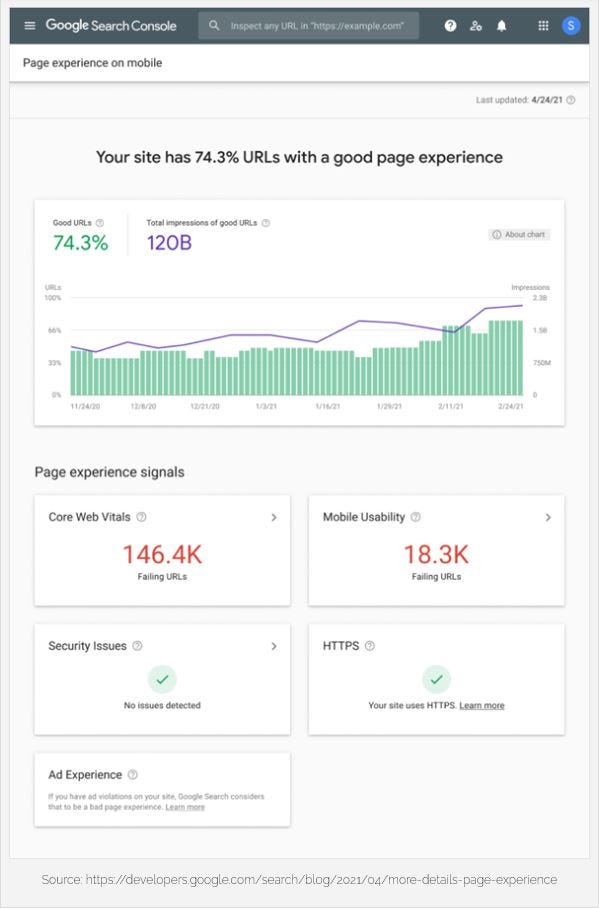Click the Good URLs help icon
This screenshot has height=909, width=599.
click(x=100, y=223)
